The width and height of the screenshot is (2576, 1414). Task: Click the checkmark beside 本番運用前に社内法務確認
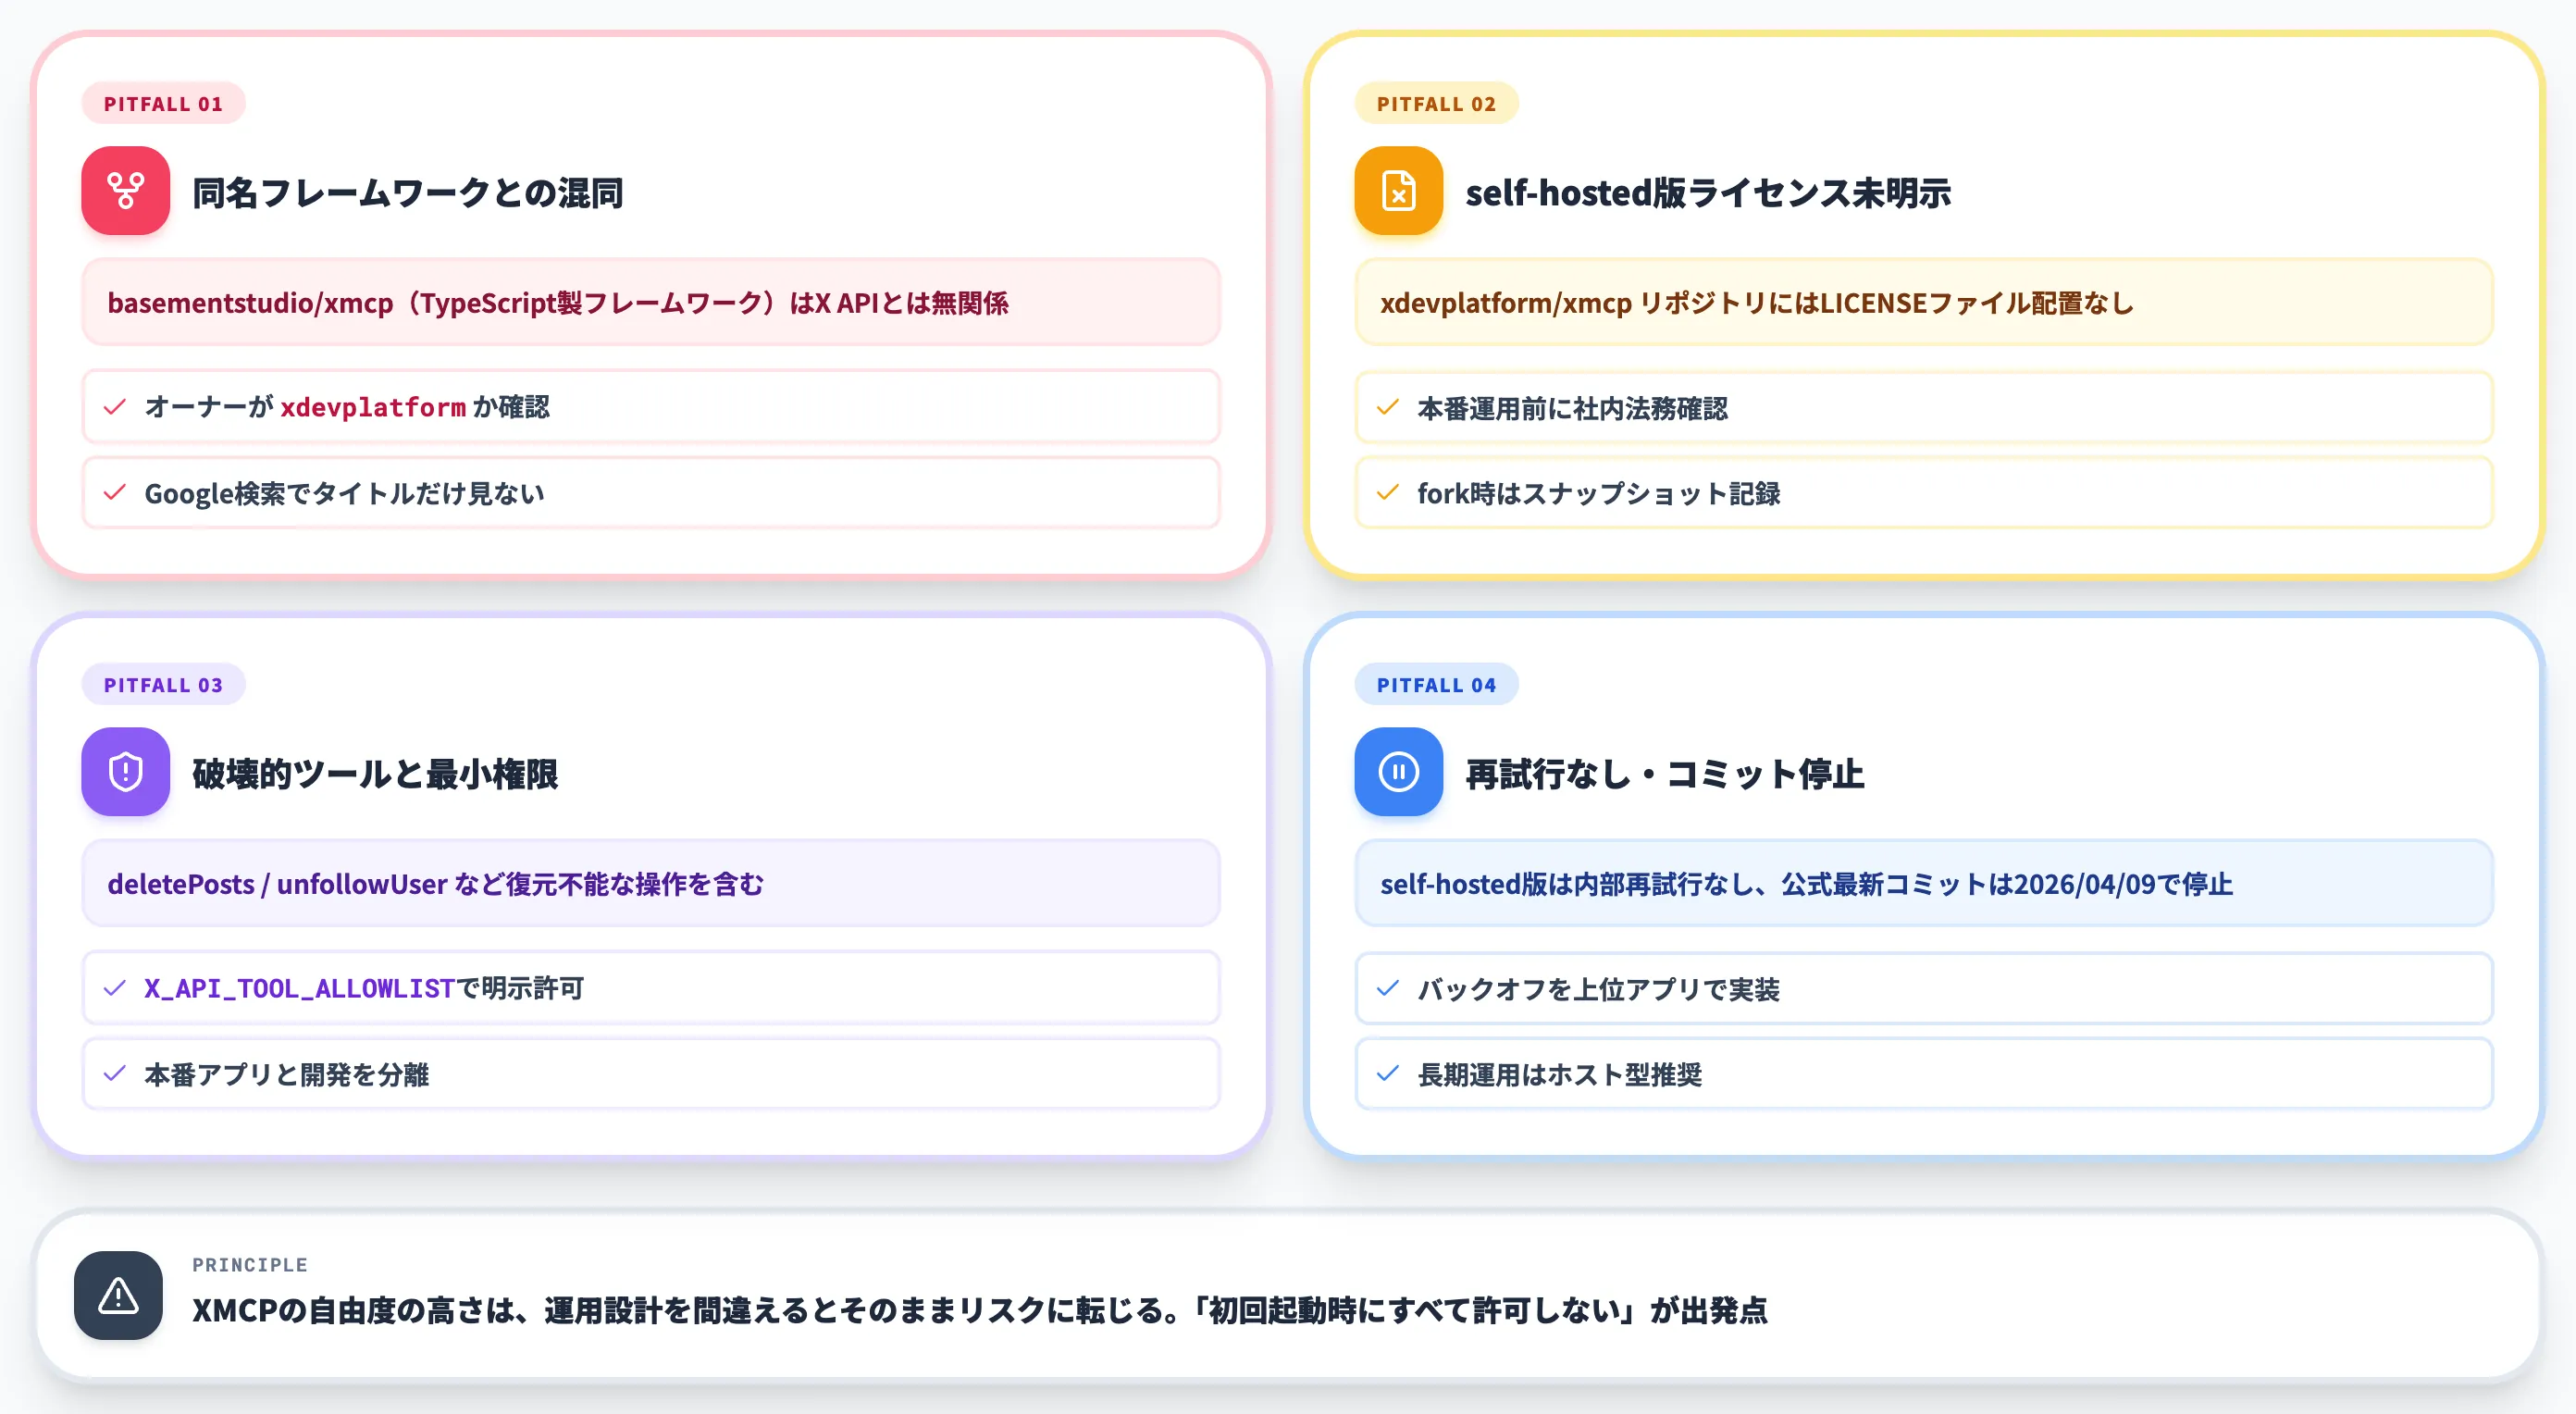tap(1388, 408)
